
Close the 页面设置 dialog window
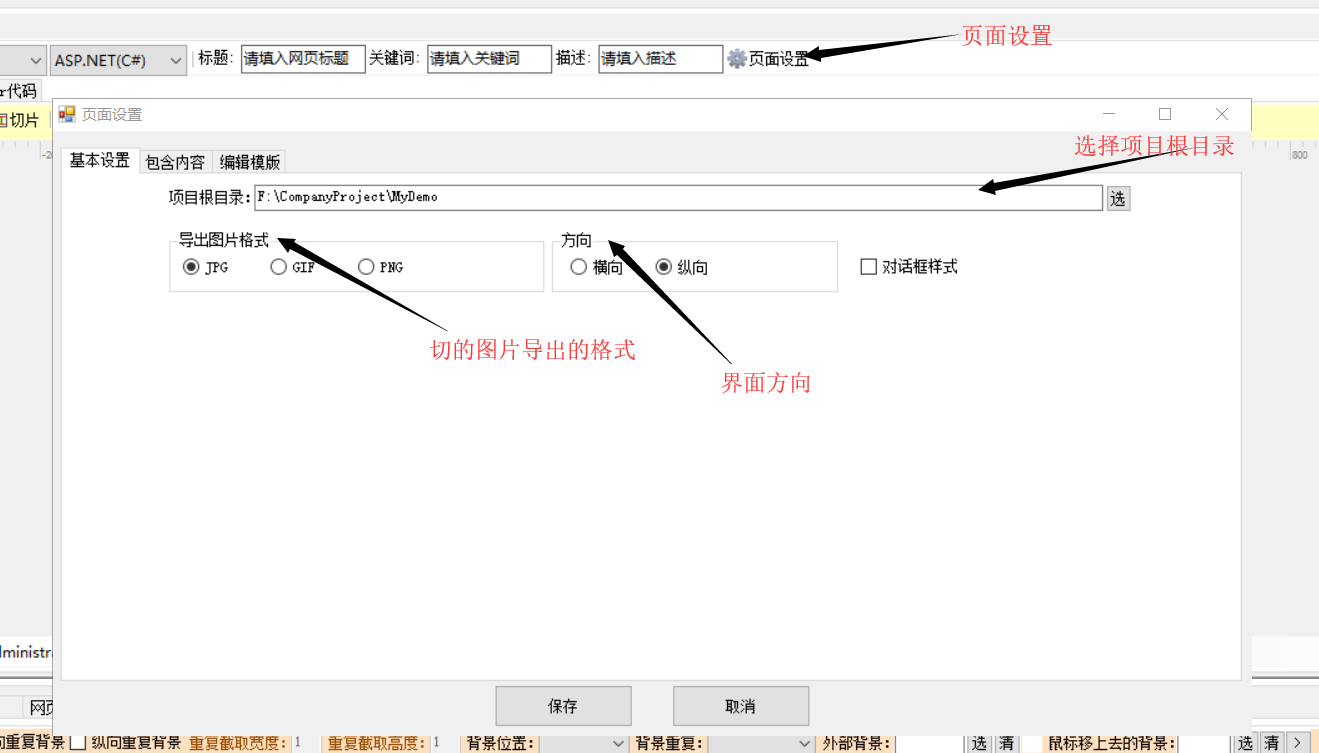click(1221, 114)
